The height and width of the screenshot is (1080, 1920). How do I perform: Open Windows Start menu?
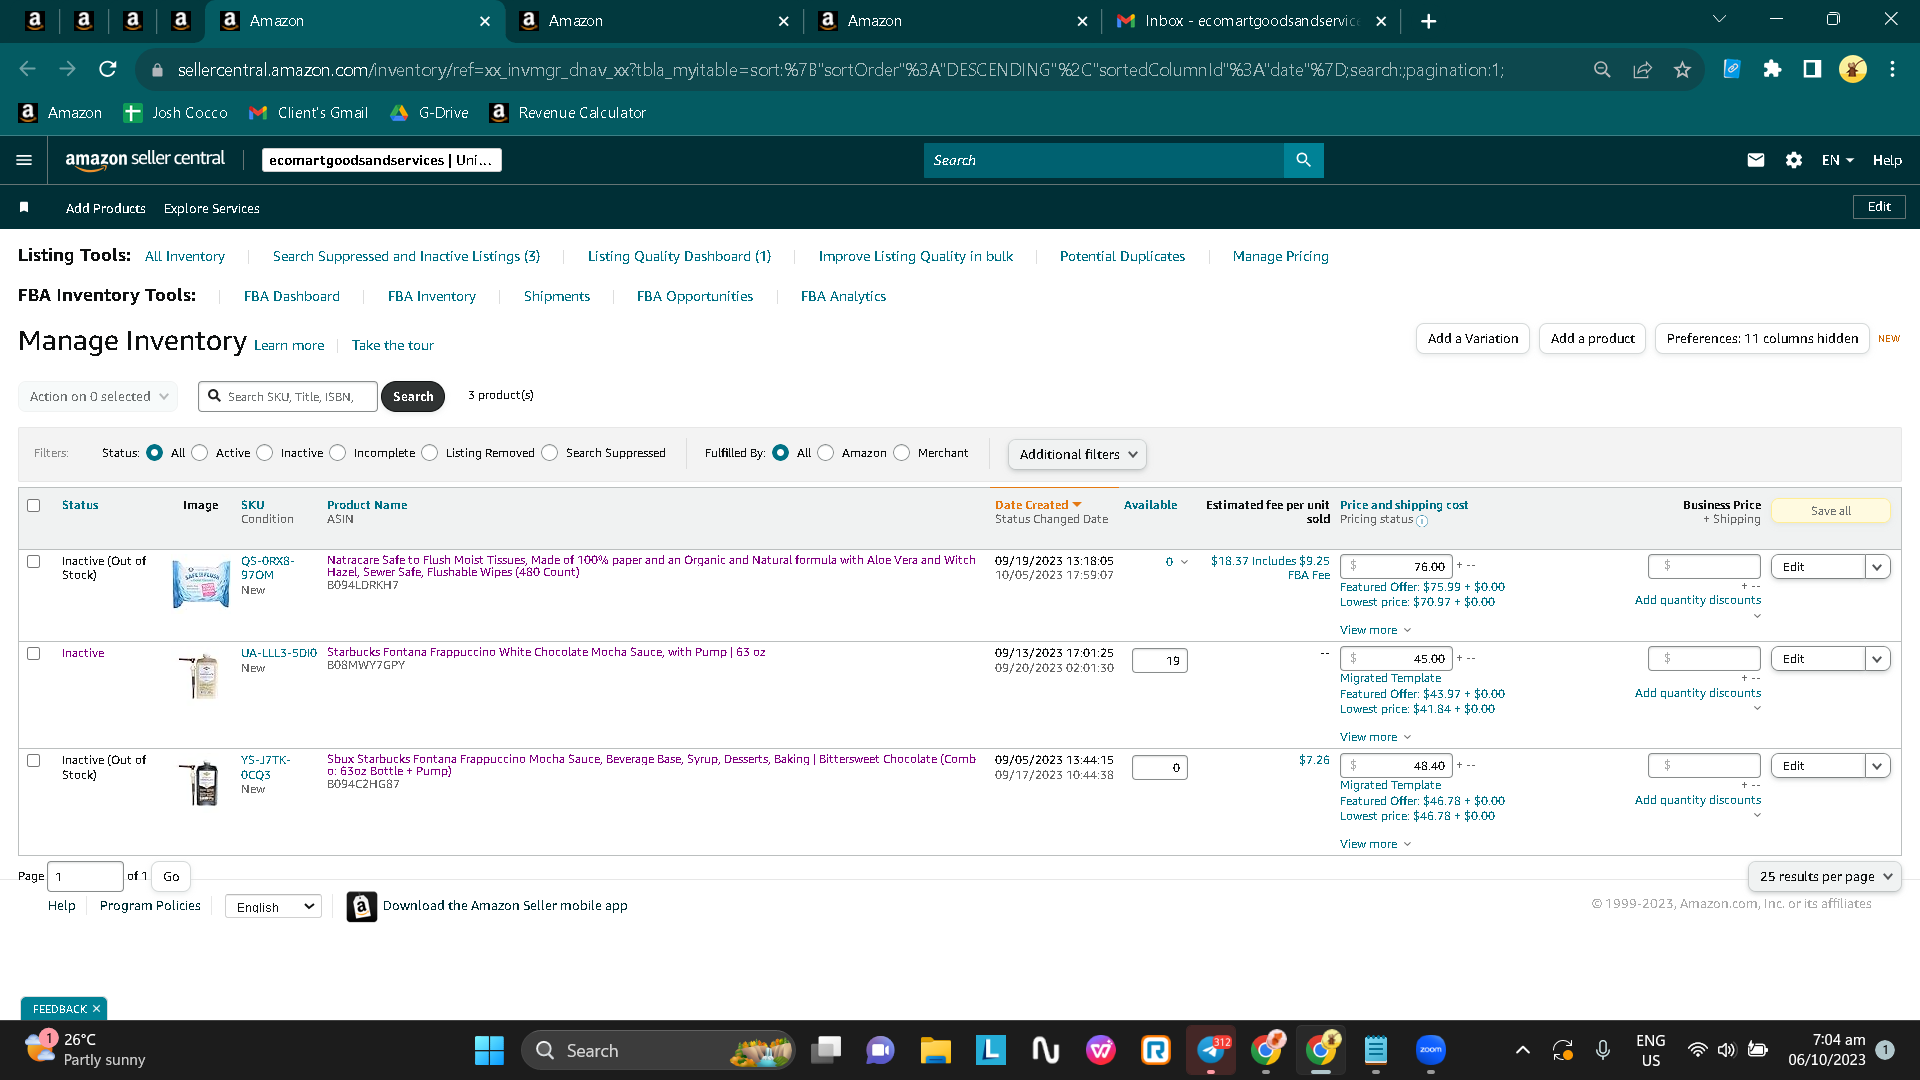489,1050
